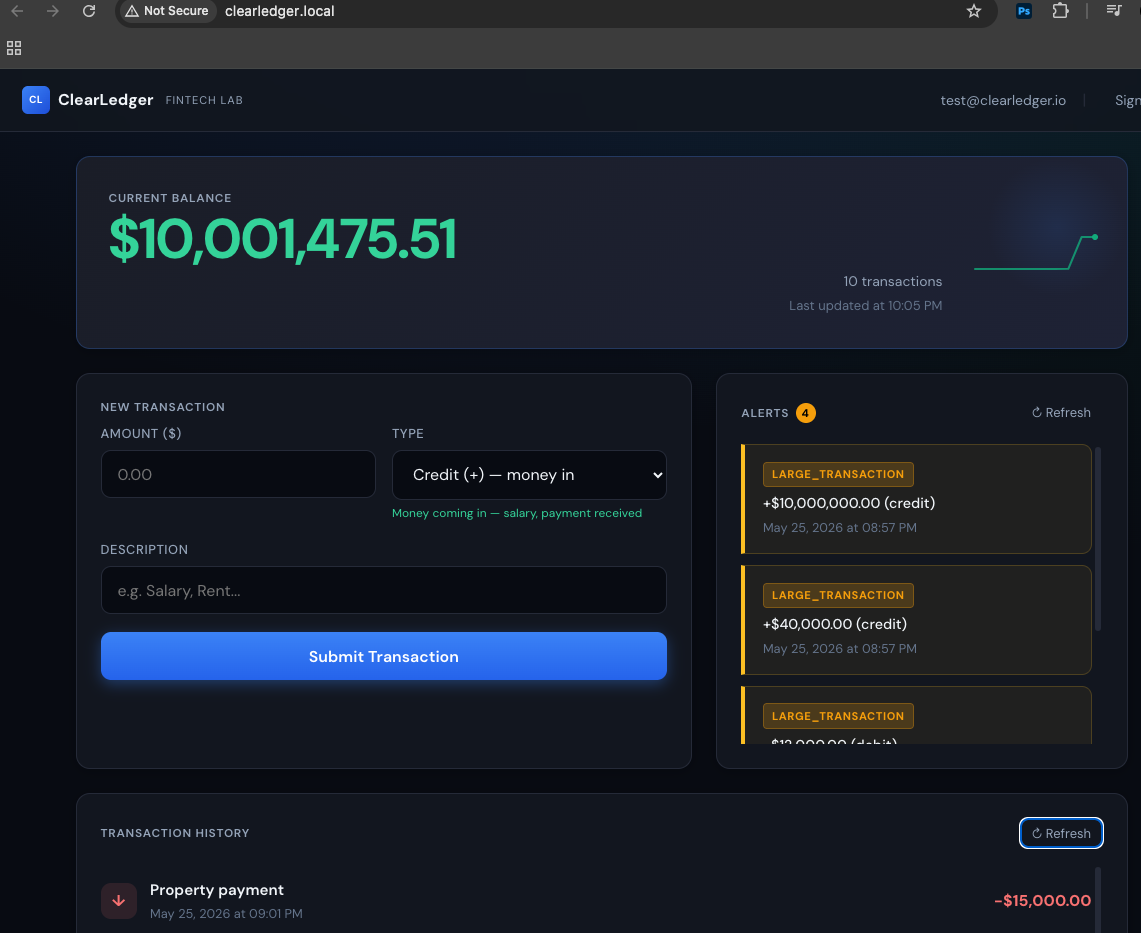Click the ClearLedger brand name
Screen dimensions: 1141x933
click(106, 100)
